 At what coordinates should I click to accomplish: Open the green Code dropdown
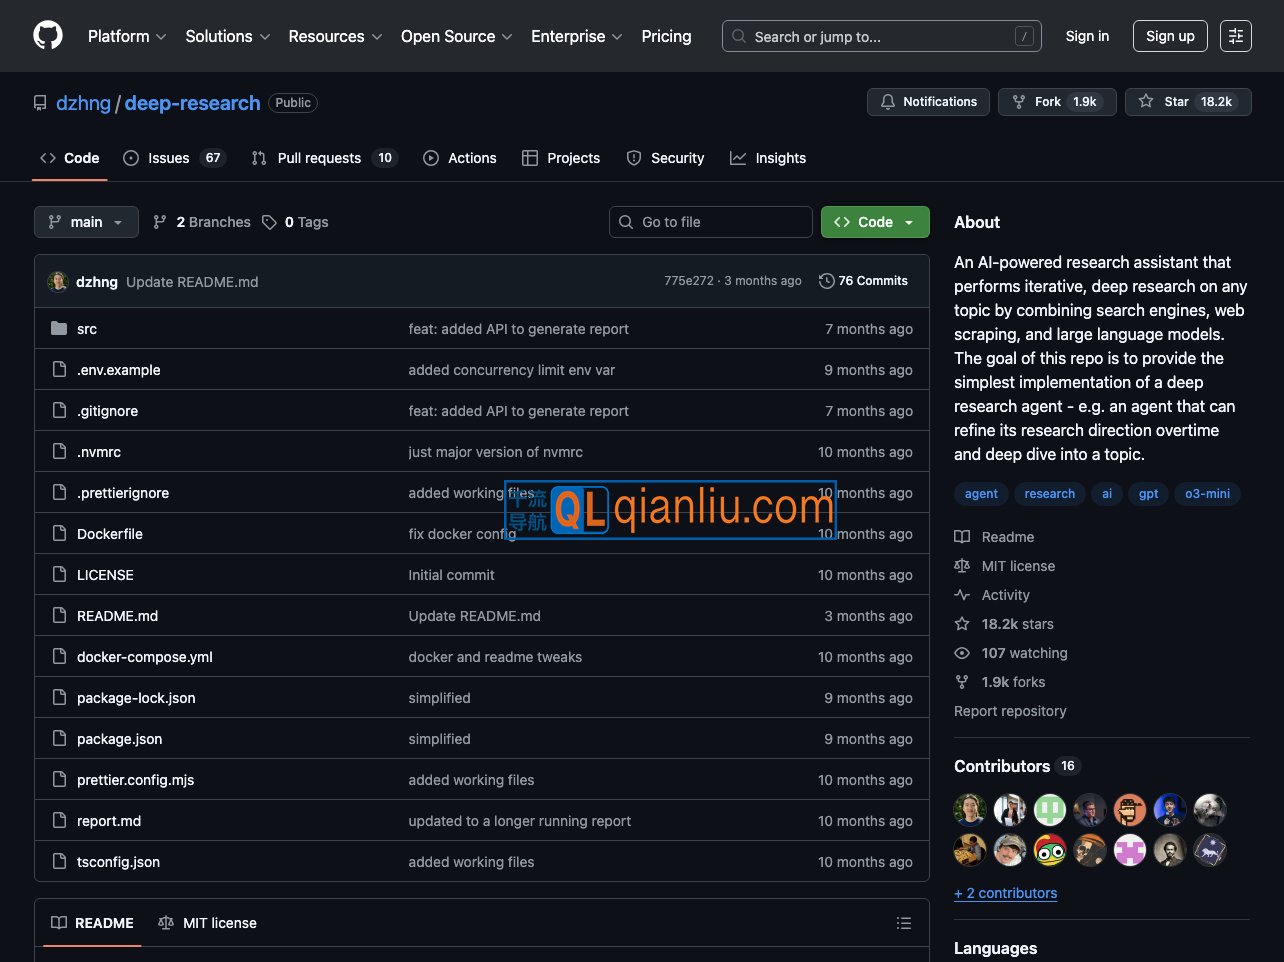point(874,222)
